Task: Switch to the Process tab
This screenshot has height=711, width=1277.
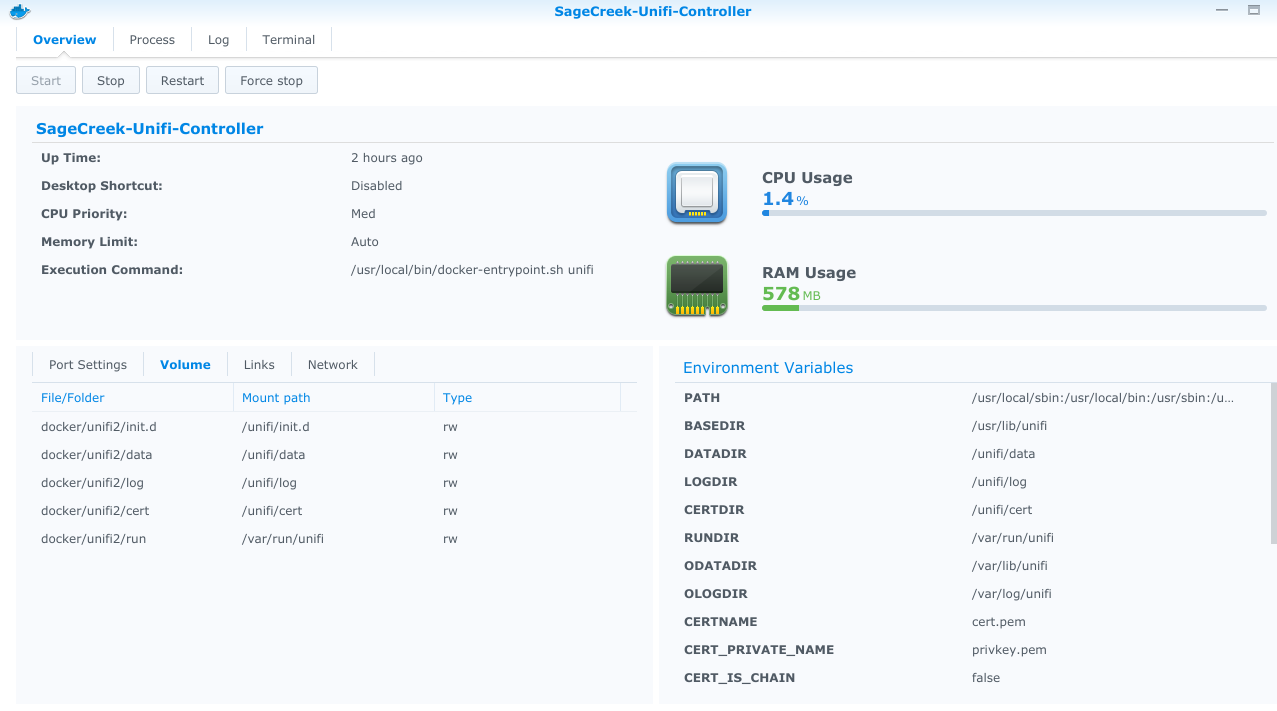Action: point(151,39)
